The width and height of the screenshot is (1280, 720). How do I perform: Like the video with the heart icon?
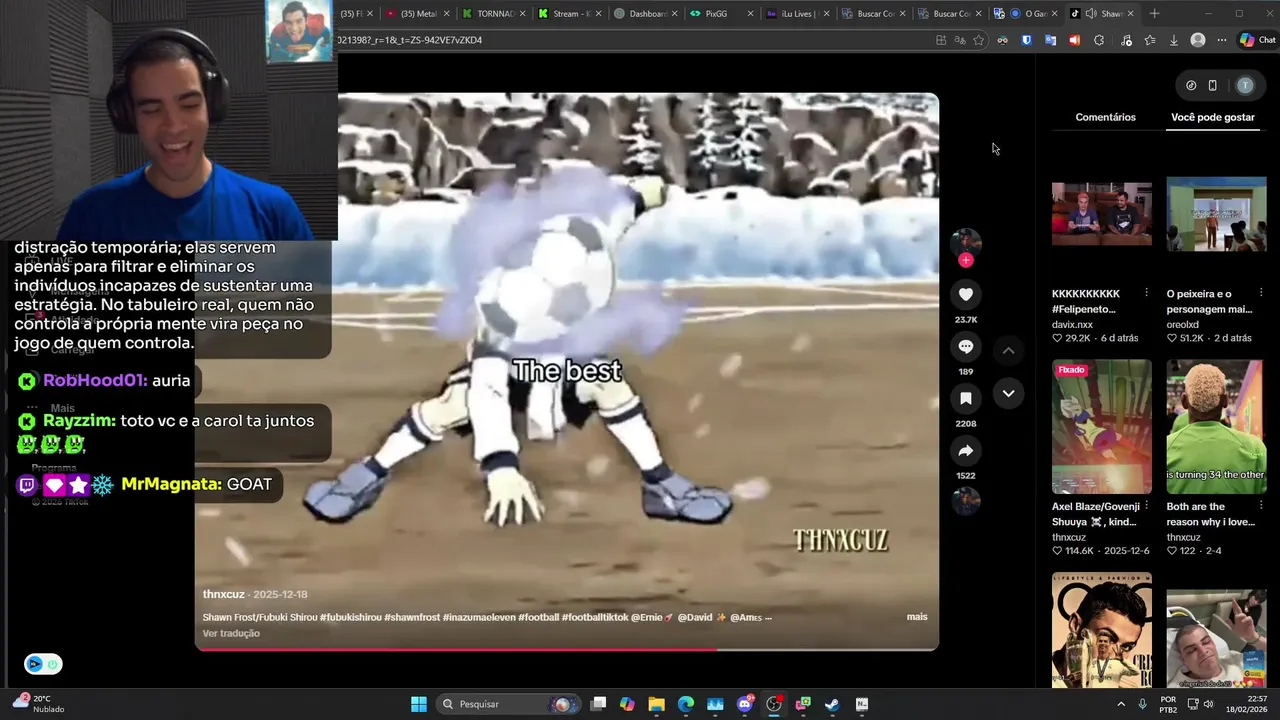[965, 294]
